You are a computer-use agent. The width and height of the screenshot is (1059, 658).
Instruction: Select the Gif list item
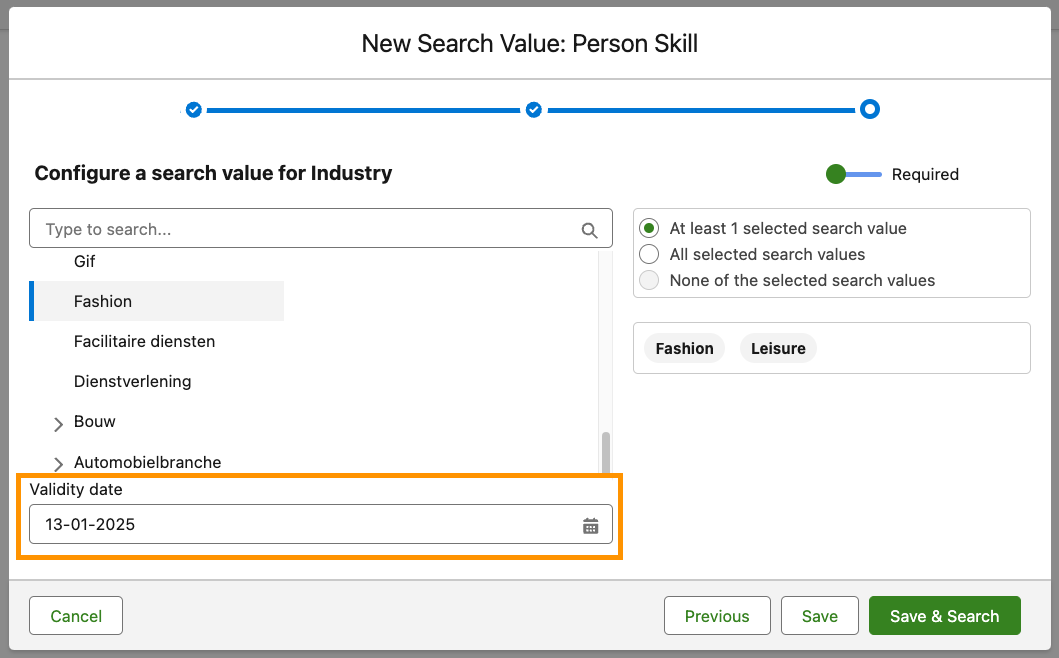85,261
